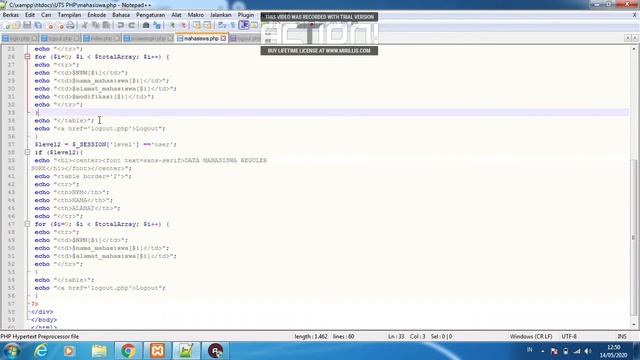Click line 37 with $_SESSION['level']
The width and height of the screenshot is (640, 360).
coord(105,144)
